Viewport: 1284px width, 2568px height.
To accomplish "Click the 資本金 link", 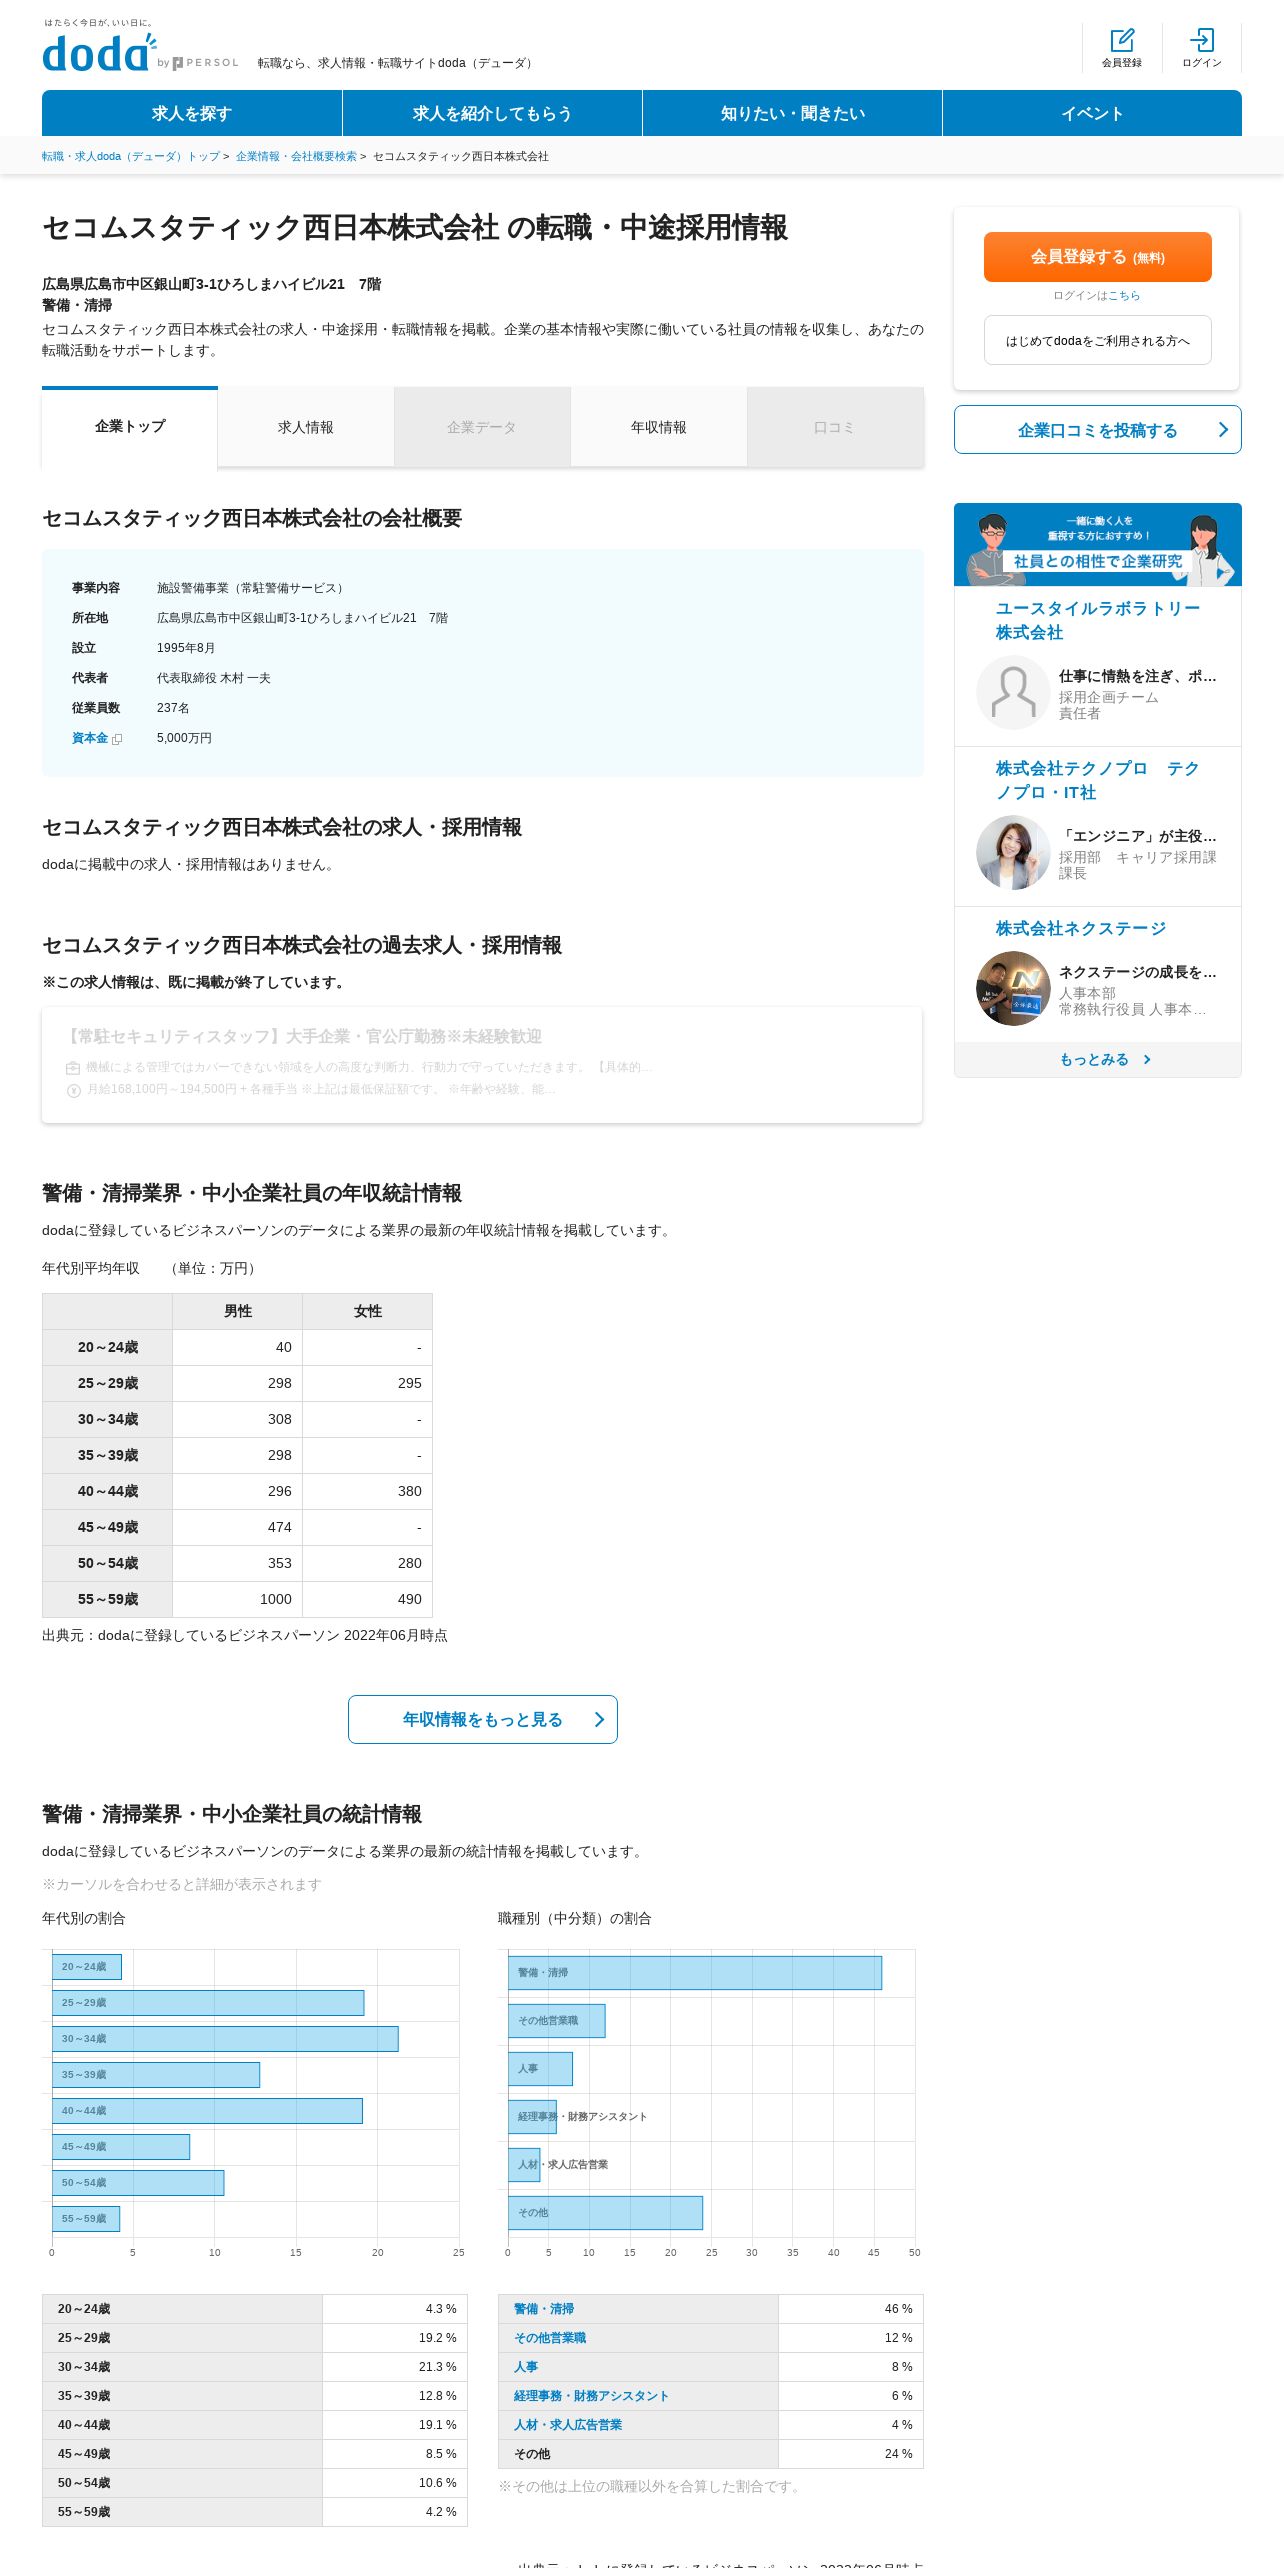I will pyautogui.click(x=90, y=738).
